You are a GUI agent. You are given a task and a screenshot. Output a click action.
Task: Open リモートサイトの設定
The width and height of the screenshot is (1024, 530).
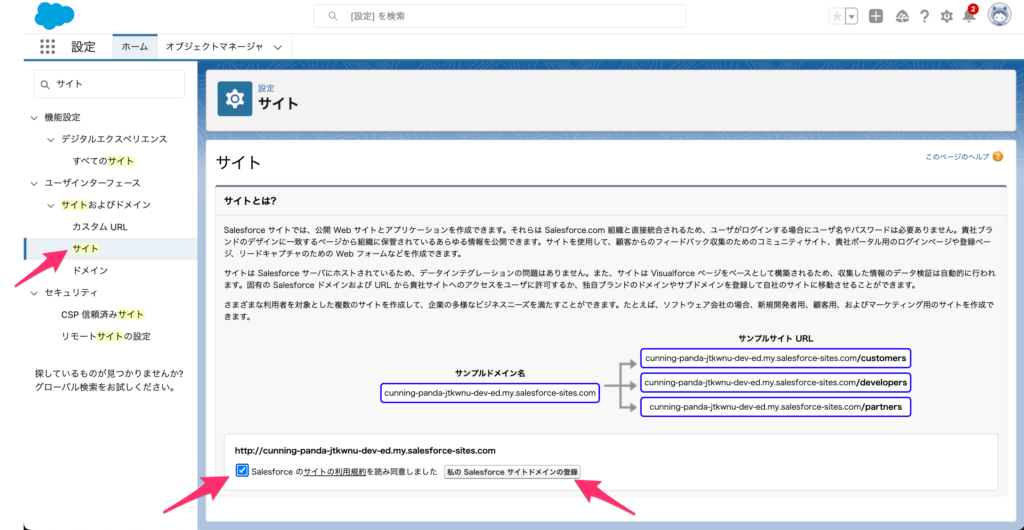(106, 336)
